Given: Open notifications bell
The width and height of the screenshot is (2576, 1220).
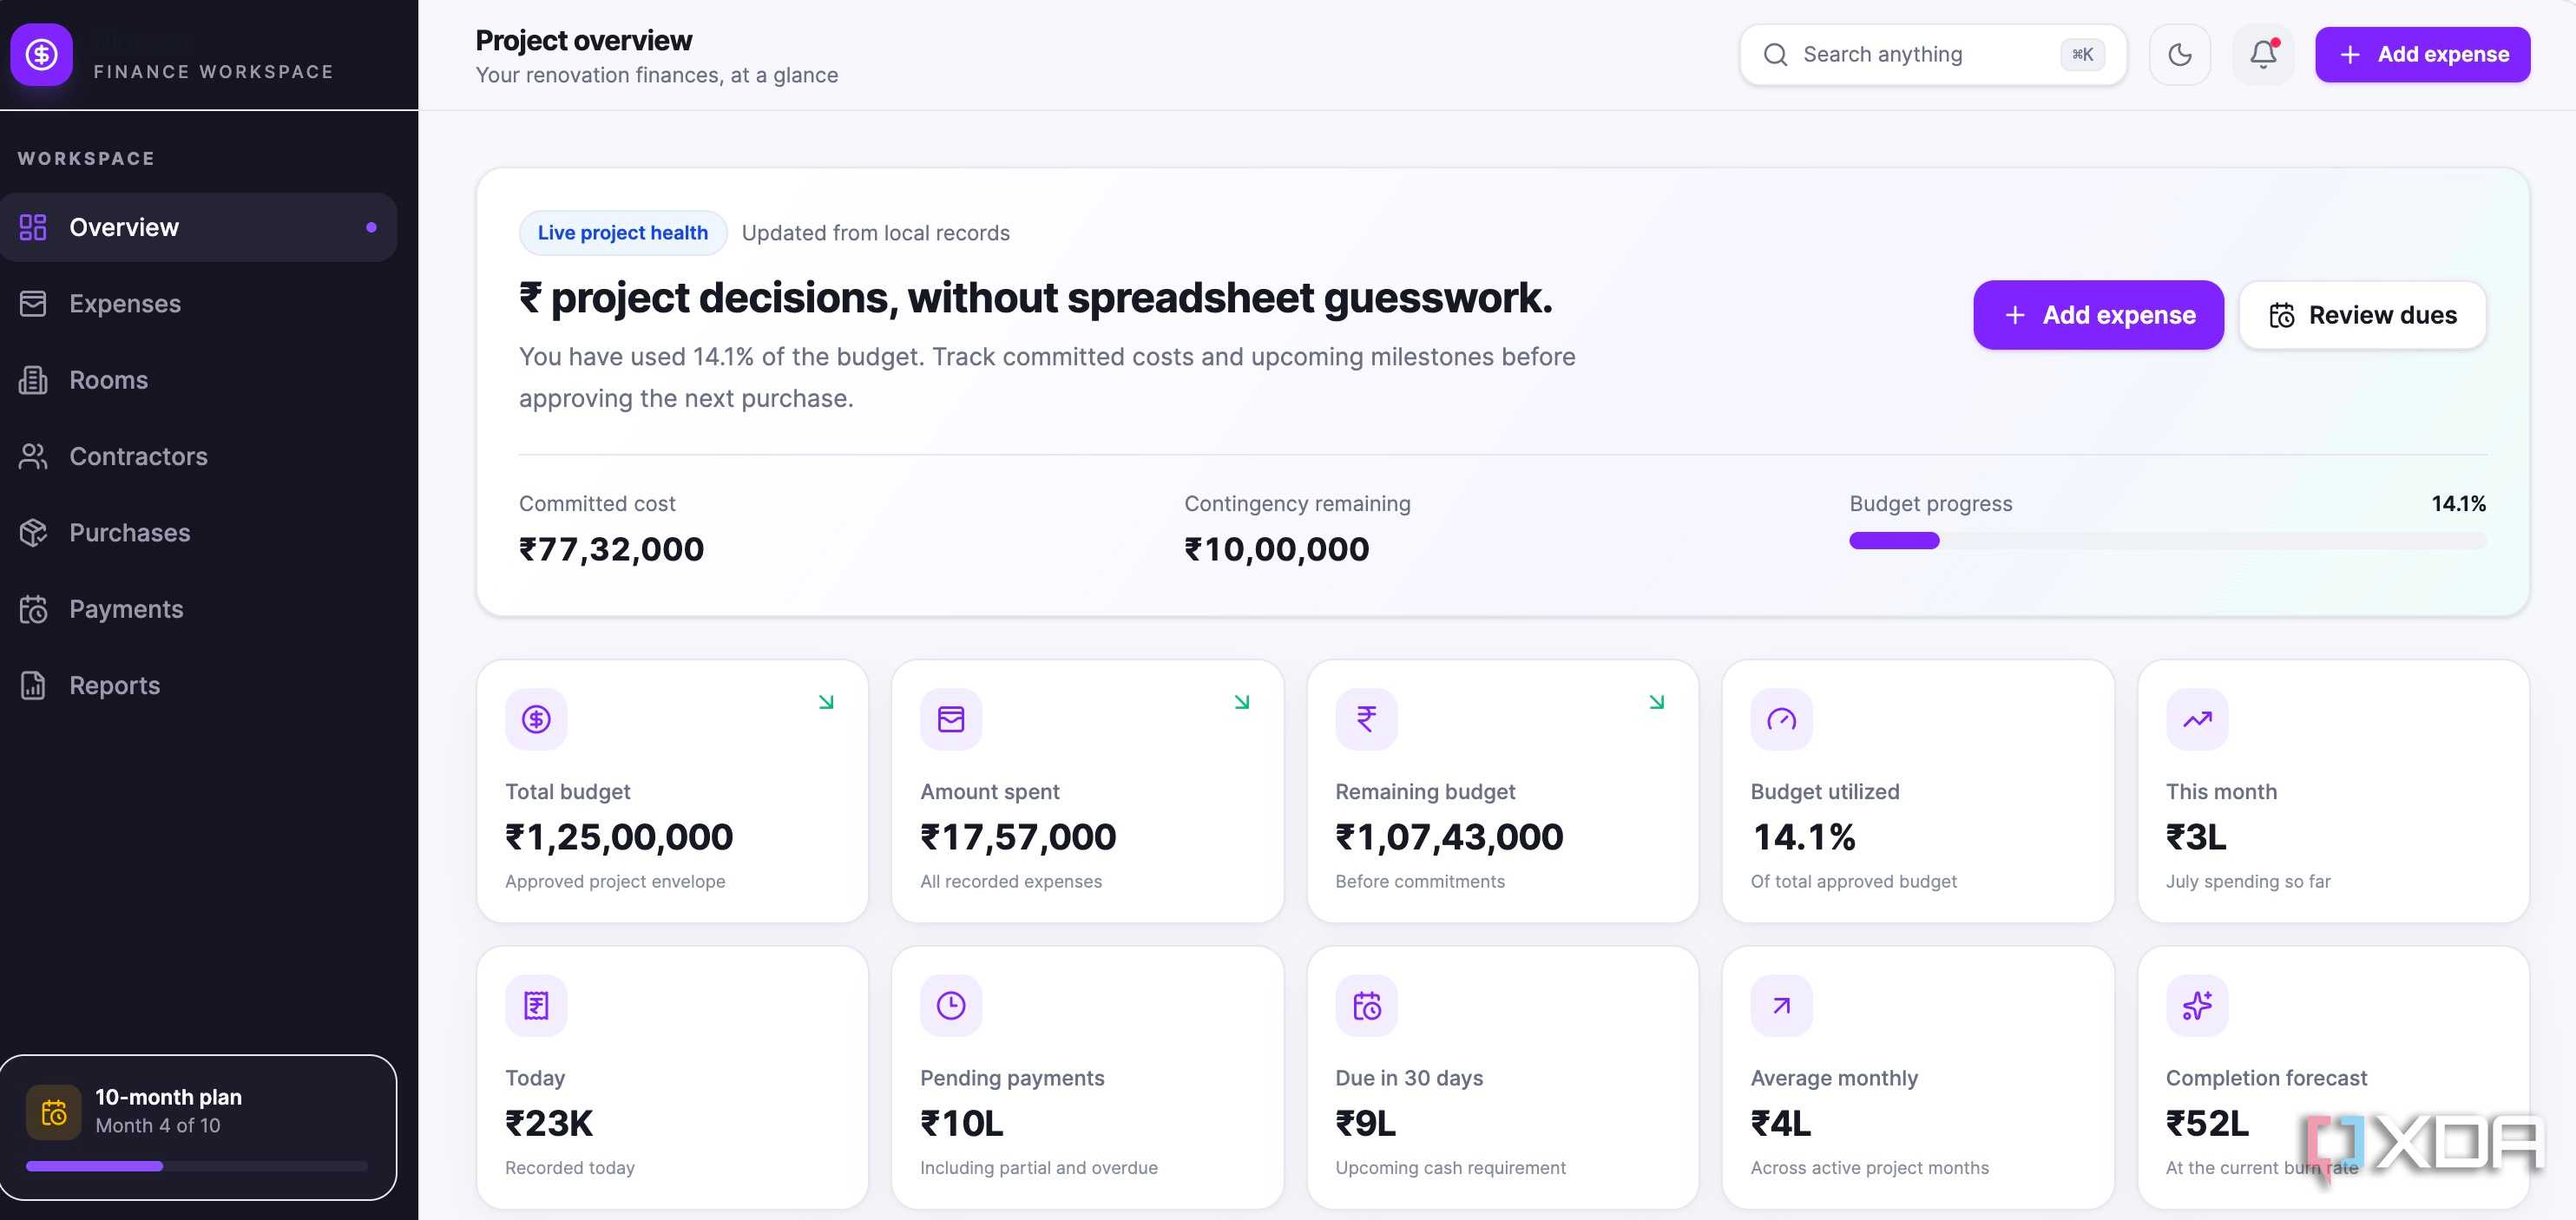Looking at the screenshot, I should pyautogui.click(x=2264, y=54).
